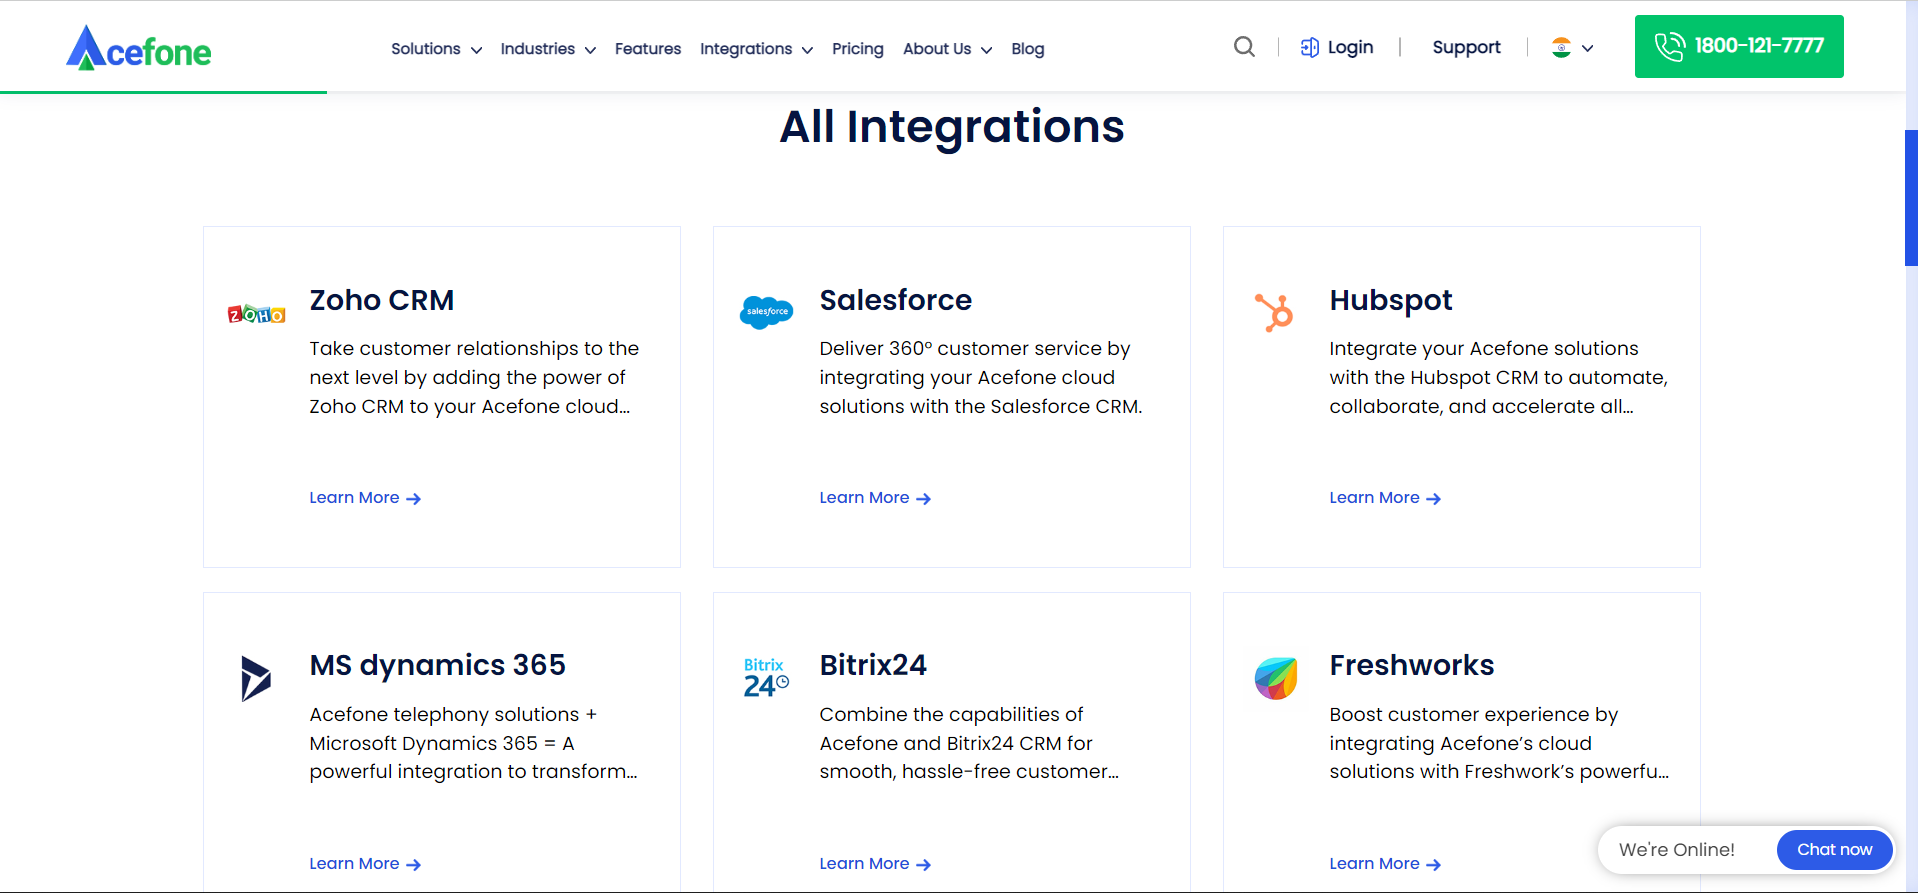This screenshot has height=893, width=1918.
Task: Expand the Industries dropdown menu
Action: pos(547,49)
